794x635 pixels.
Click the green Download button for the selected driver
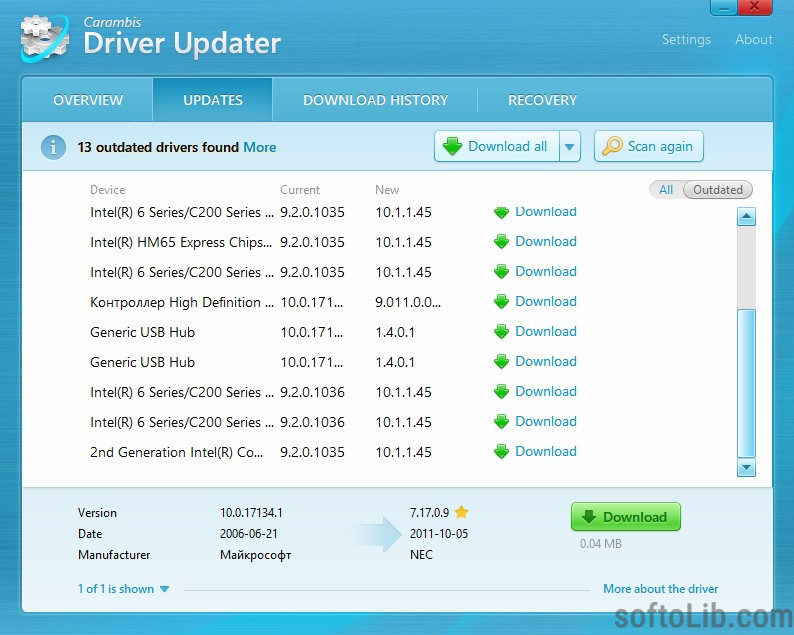(625, 517)
